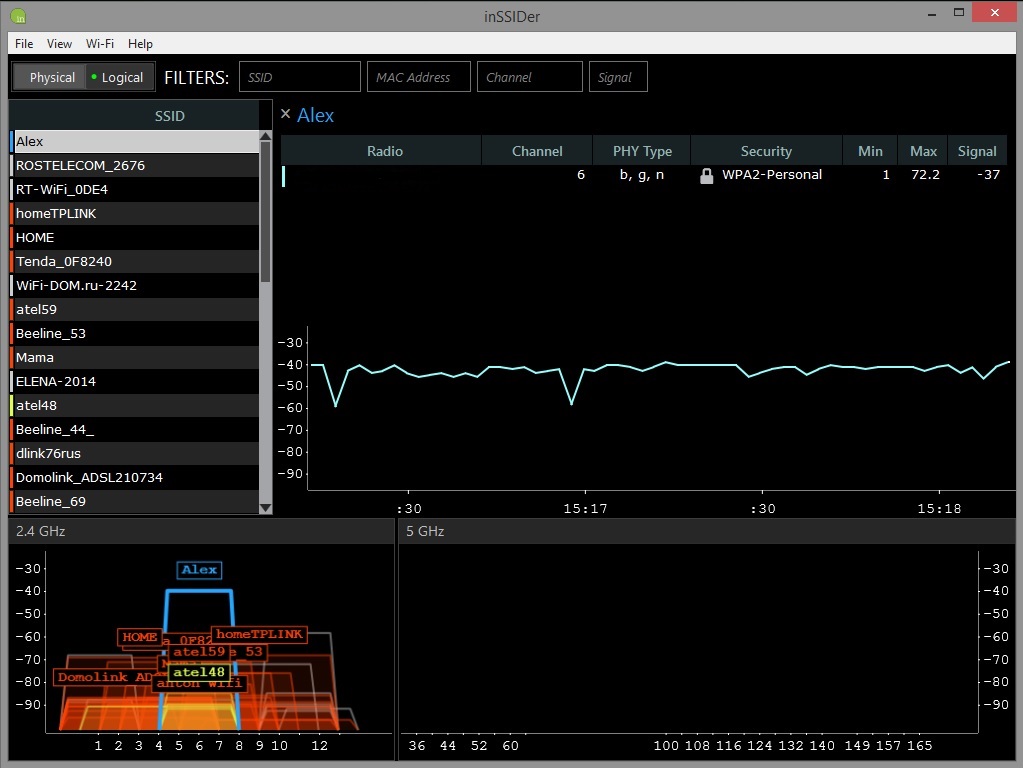Close the Alex network details with X

(285, 114)
